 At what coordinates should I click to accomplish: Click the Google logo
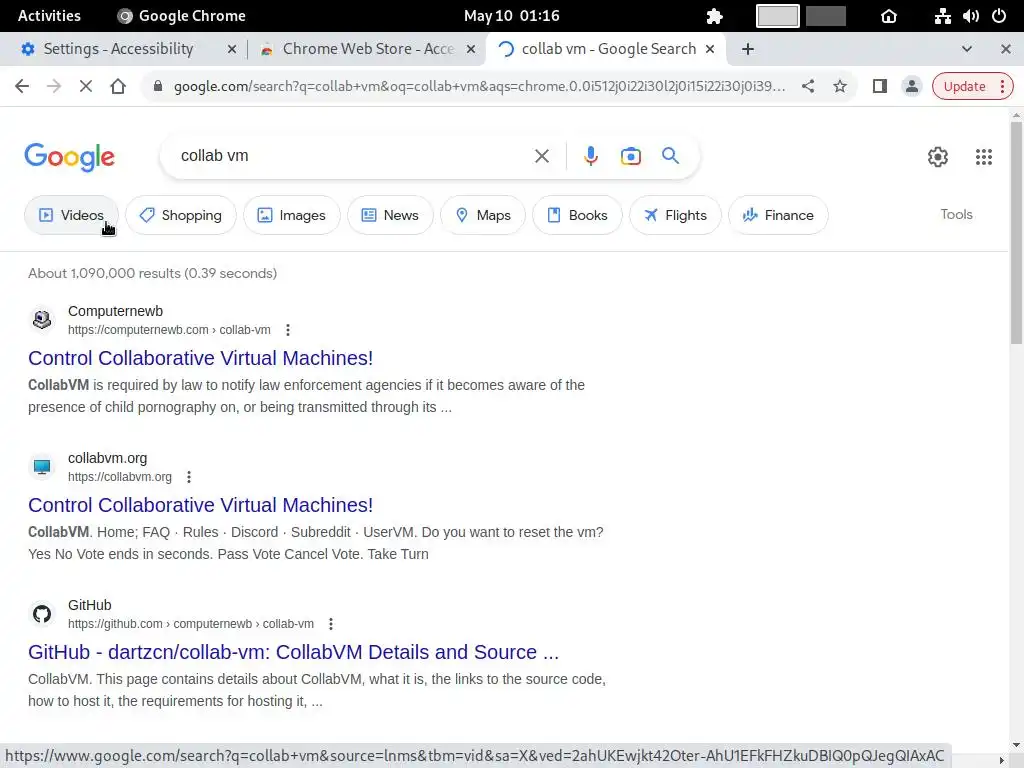tap(69, 157)
